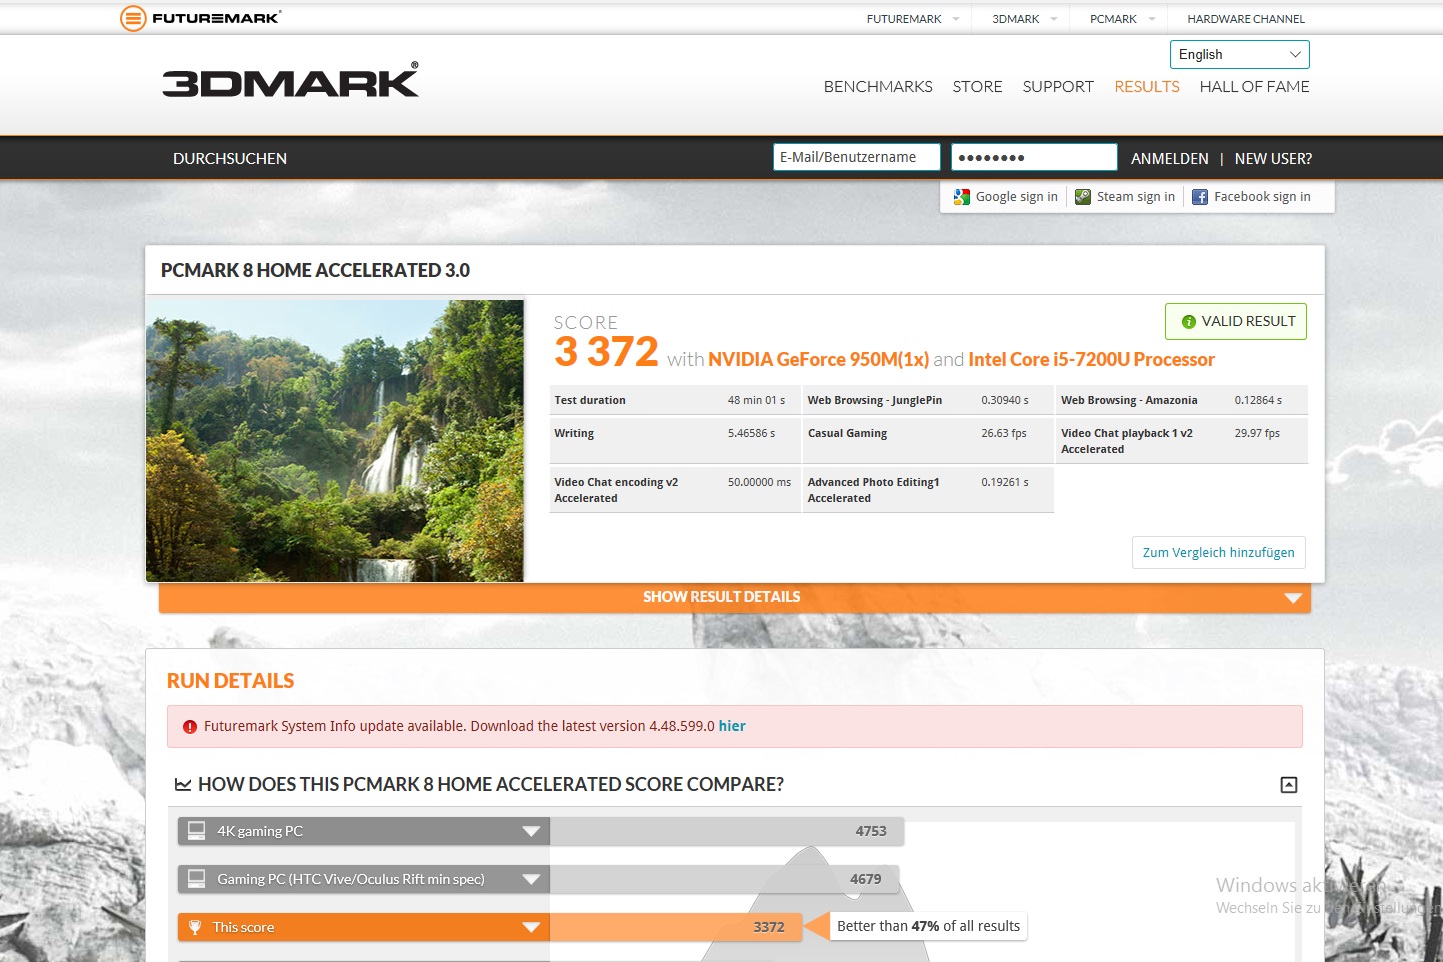This screenshot has width=1443, height=962.
Task: Open HALL OF FAME page
Action: [x=1254, y=87]
